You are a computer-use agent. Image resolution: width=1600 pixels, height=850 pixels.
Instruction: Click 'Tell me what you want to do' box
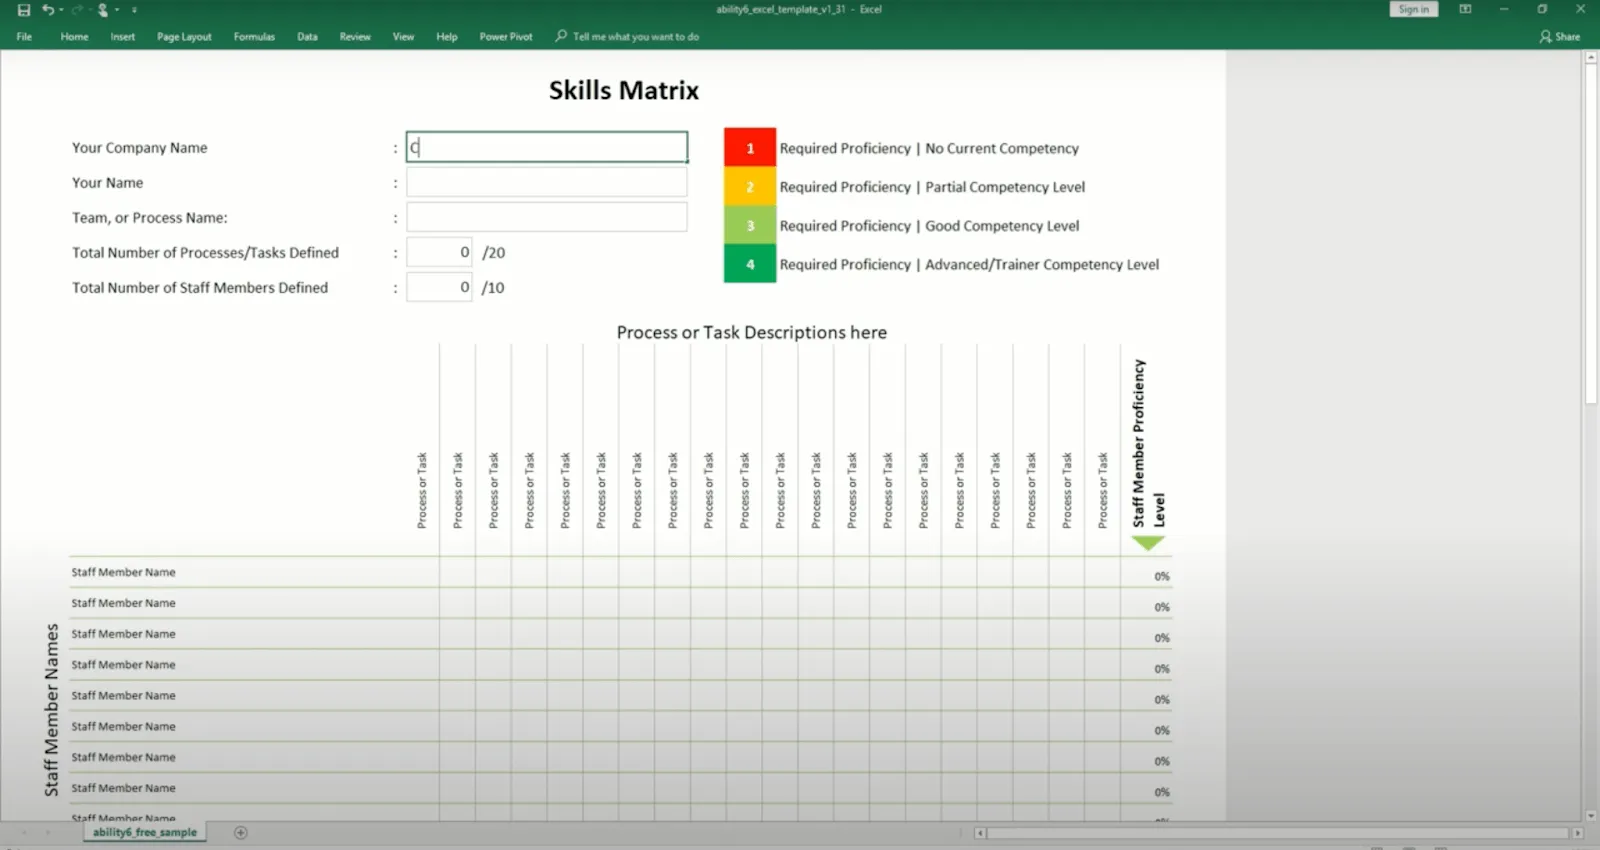tap(636, 37)
